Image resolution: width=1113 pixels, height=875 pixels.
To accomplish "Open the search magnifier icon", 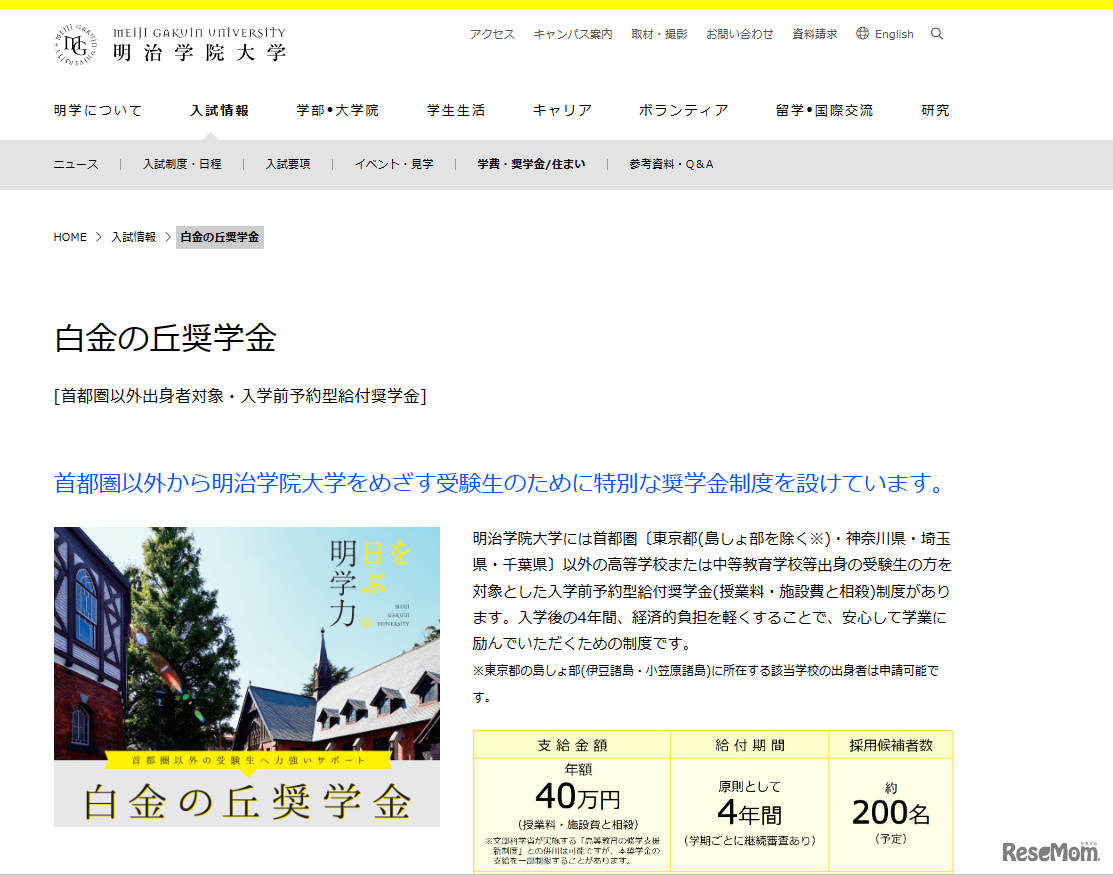I will point(936,33).
